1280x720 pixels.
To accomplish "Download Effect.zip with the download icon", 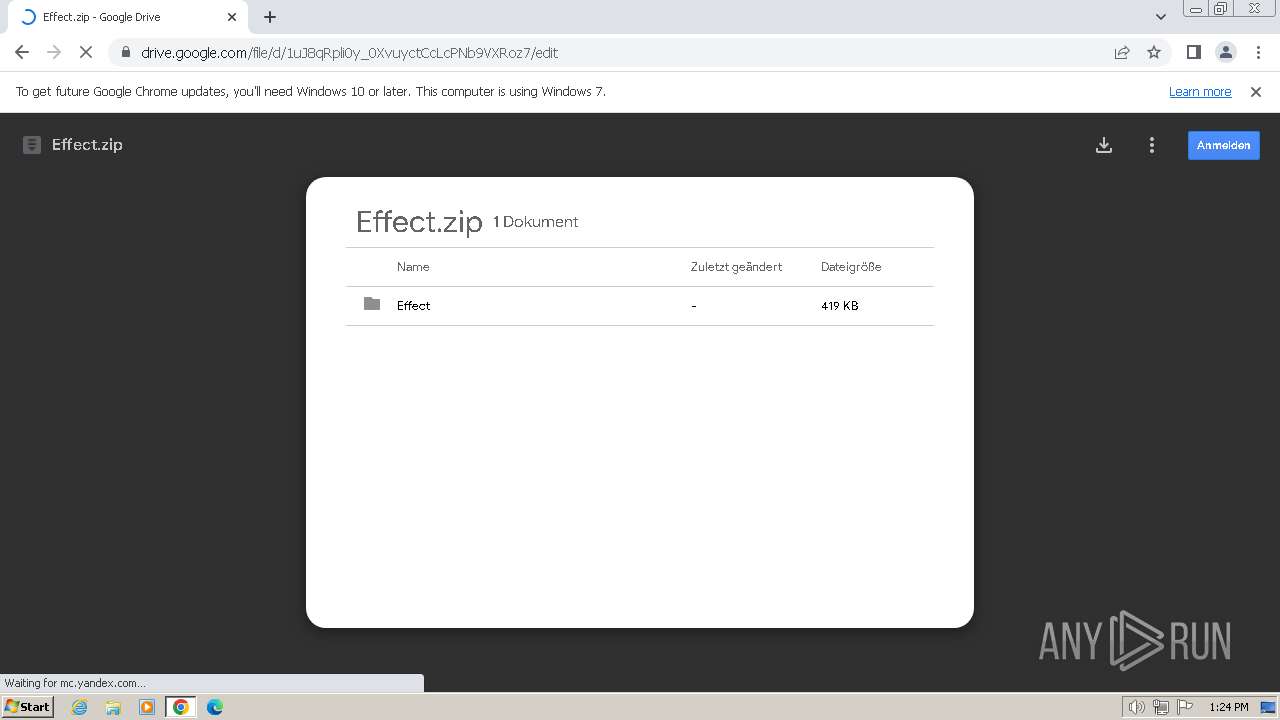I will tap(1104, 145).
